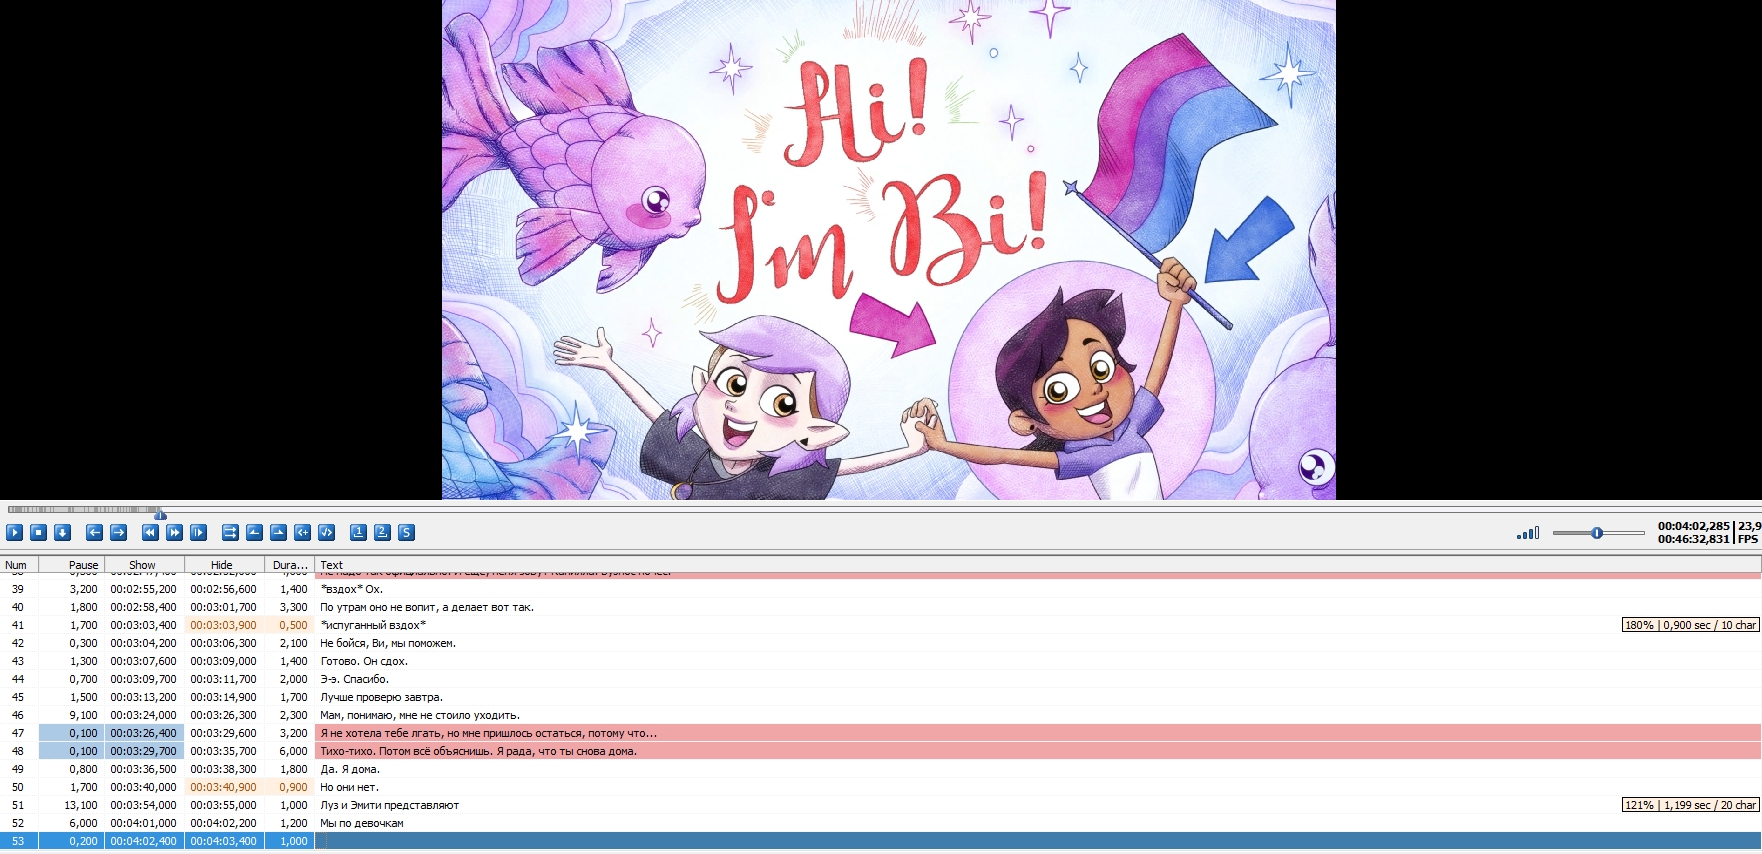
Task: Click highlighted hide time 00:03:40,900
Action: tap(223, 787)
